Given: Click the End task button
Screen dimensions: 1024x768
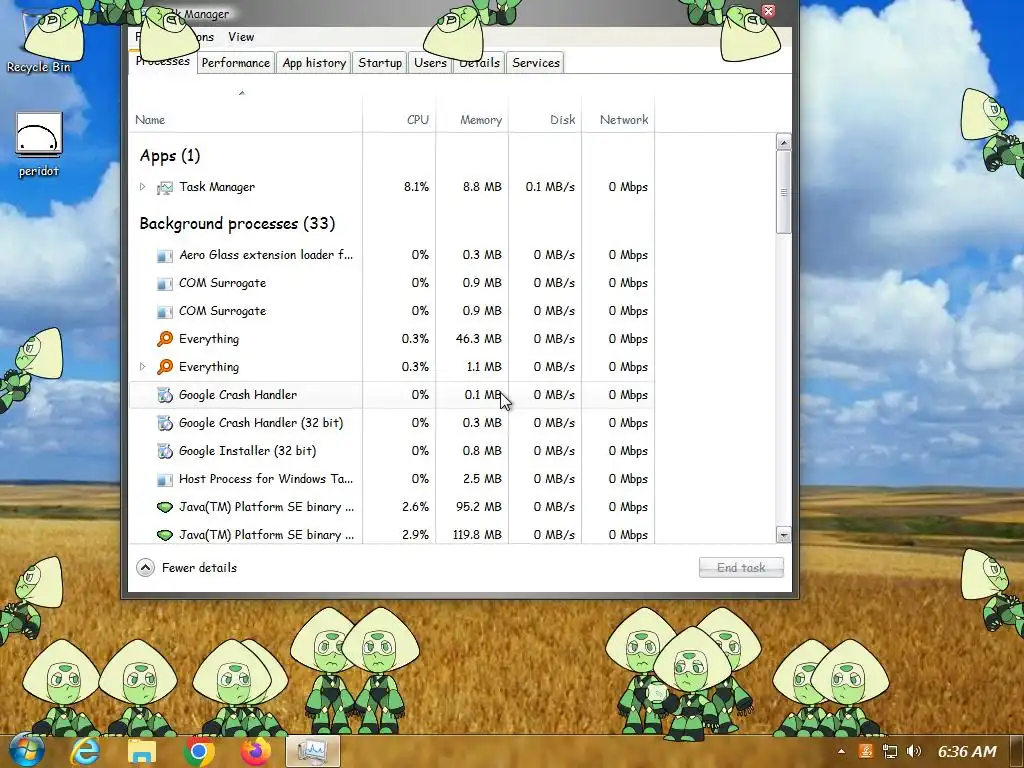Looking at the screenshot, I should pyautogui.click(x=741, y=568).
